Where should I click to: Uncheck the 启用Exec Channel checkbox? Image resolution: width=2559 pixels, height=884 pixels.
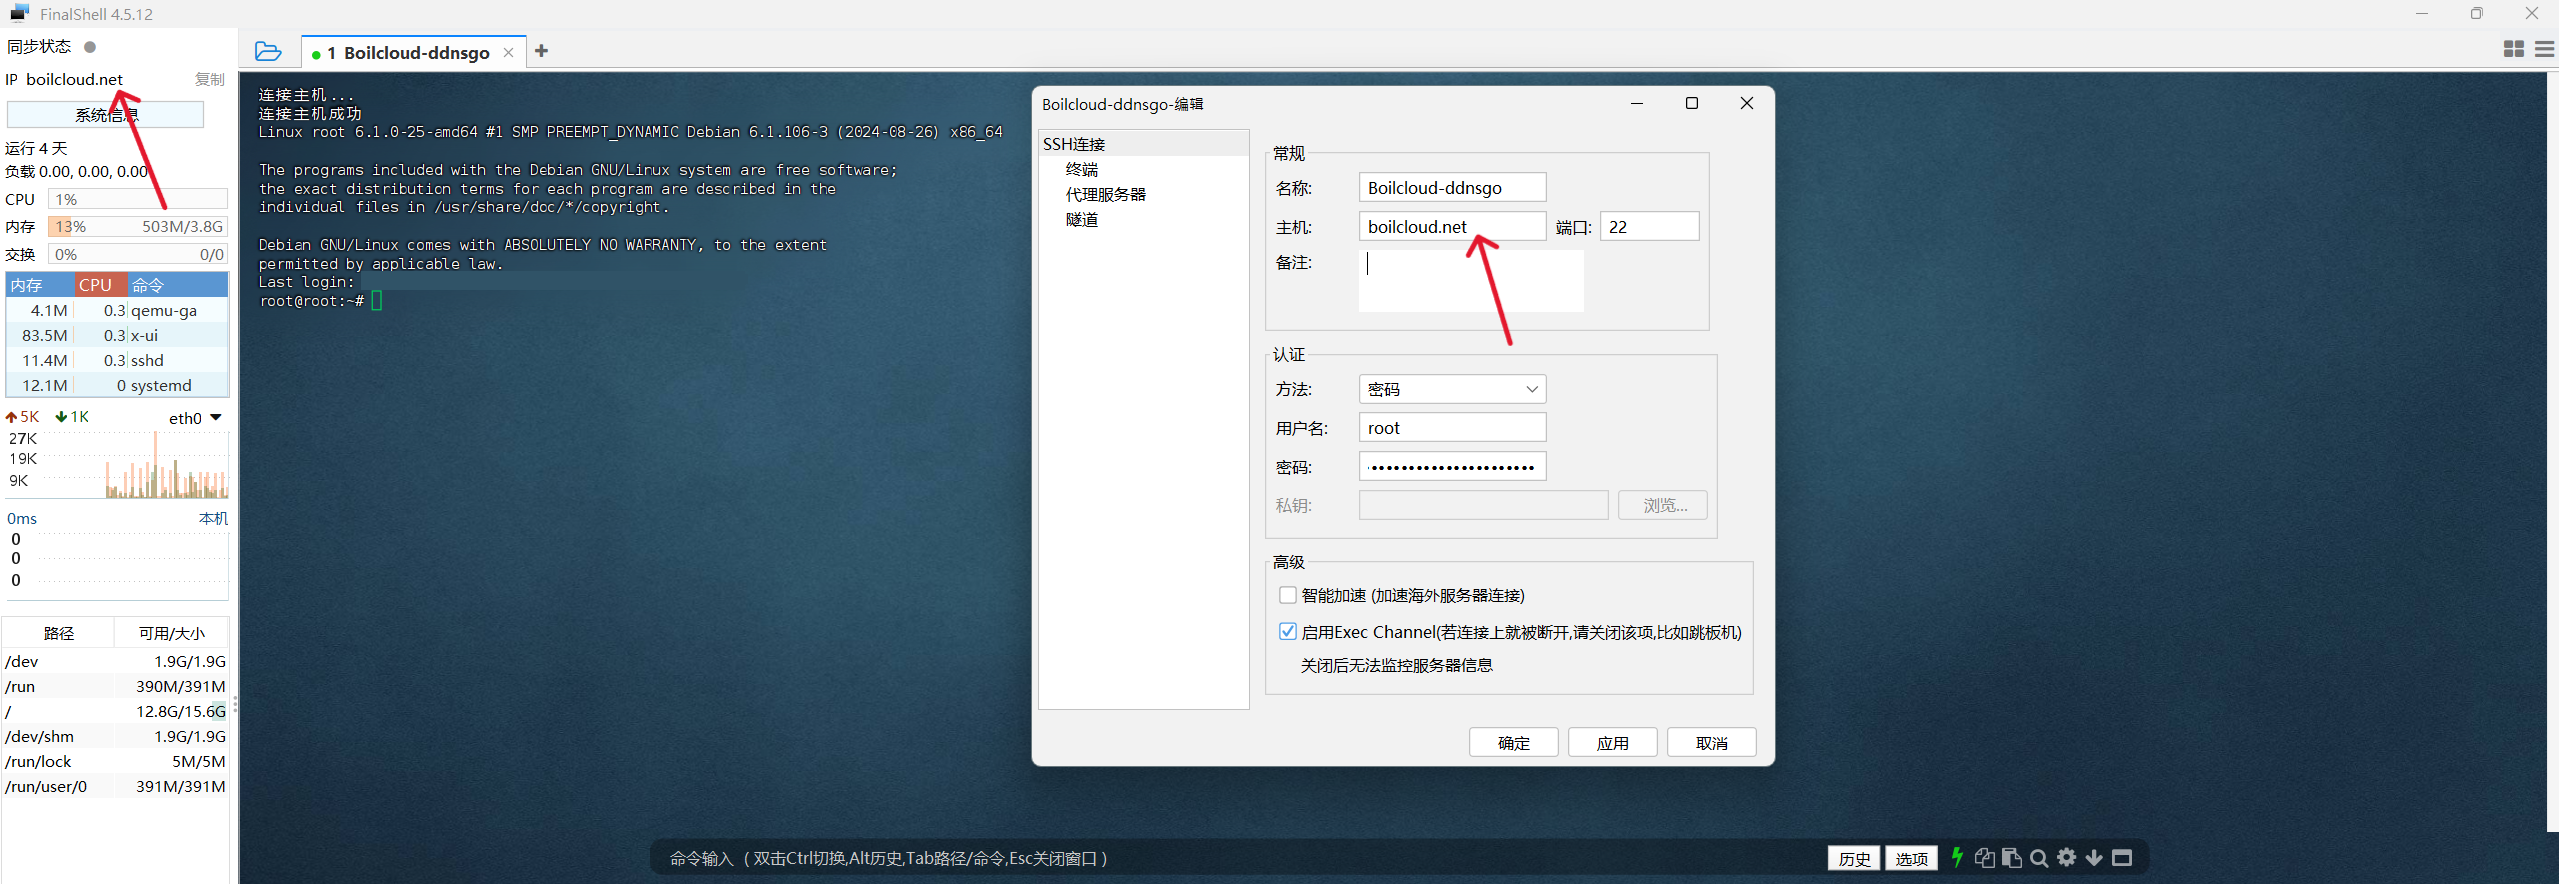point(1288,632)
